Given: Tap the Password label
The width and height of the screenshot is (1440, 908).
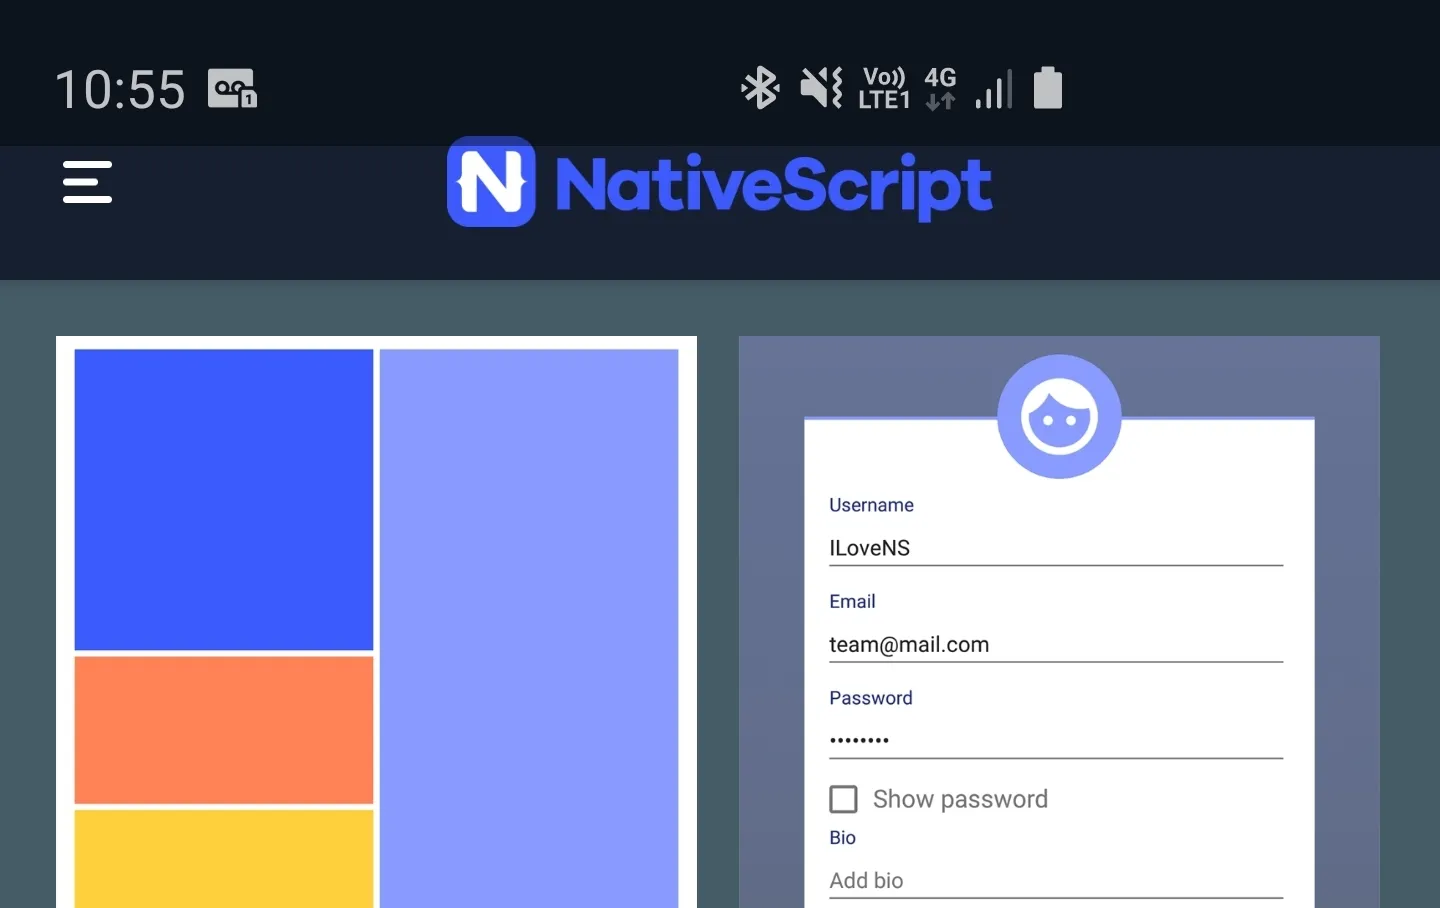Looking at the screenshot, I should [x=871, y=698].
